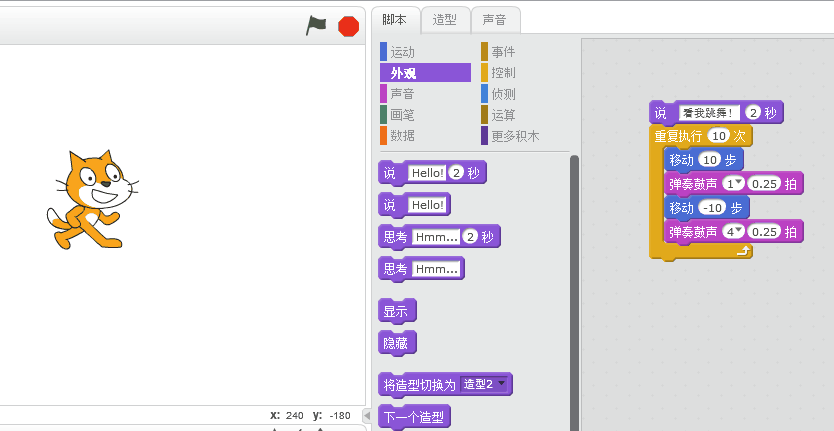
Task: Click the beats field of drum 1 block
Action: coord(763,184)
